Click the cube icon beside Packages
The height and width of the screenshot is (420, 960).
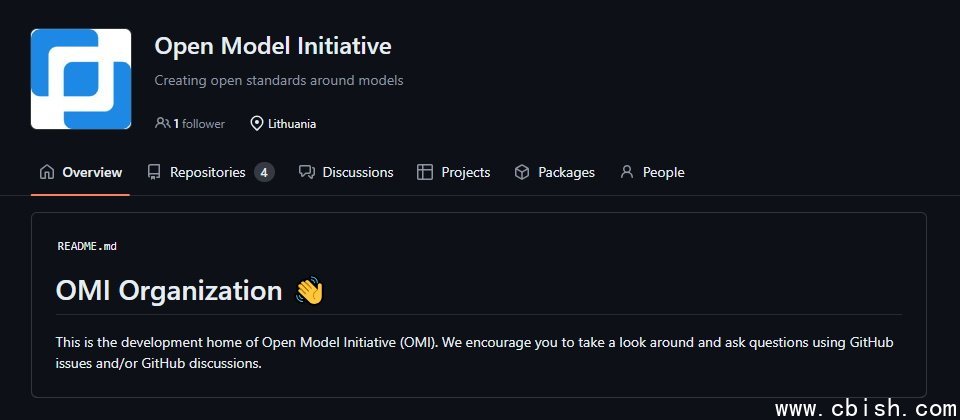coord(522,172)
